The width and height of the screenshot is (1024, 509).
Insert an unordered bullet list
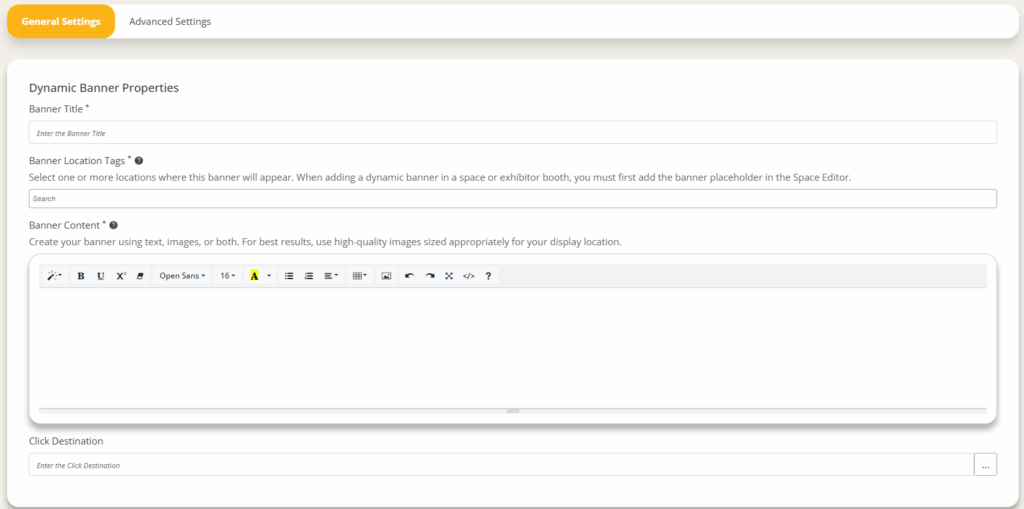pyautogui.click(x=289, y=276)
